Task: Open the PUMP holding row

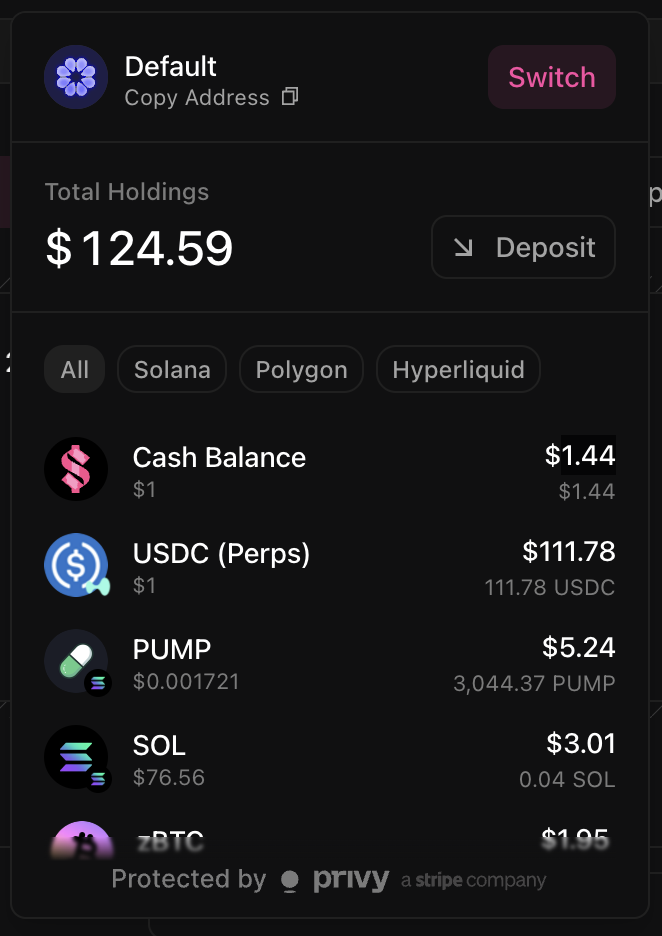Action: [330, 663]
